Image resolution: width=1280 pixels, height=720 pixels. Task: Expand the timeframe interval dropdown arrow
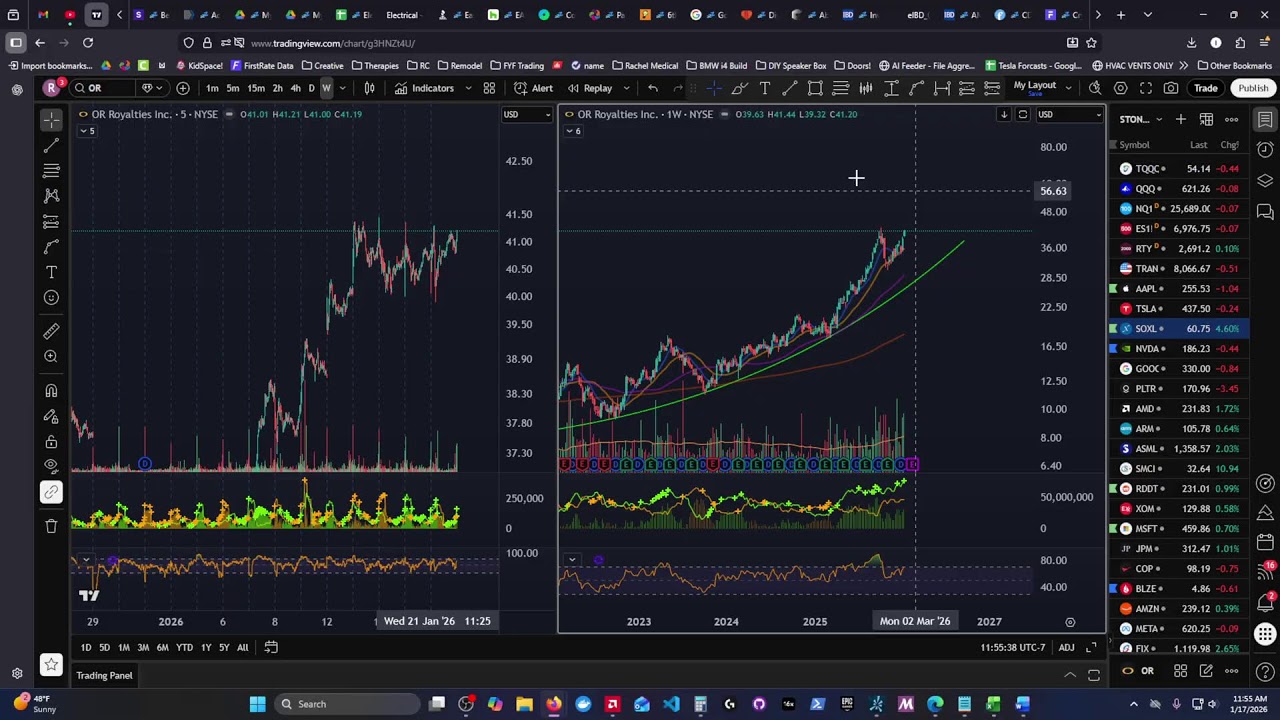(x=343, y=88)
